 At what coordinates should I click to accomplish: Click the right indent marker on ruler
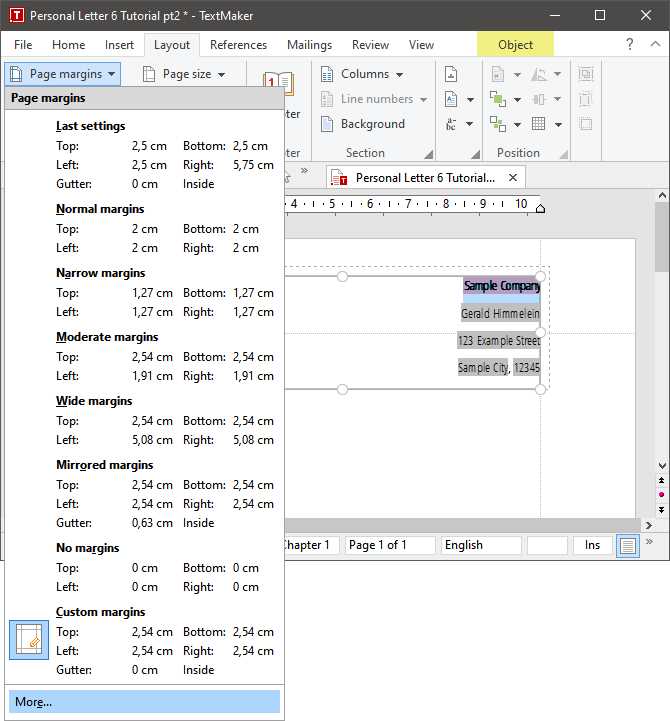(x=540, y=208)
